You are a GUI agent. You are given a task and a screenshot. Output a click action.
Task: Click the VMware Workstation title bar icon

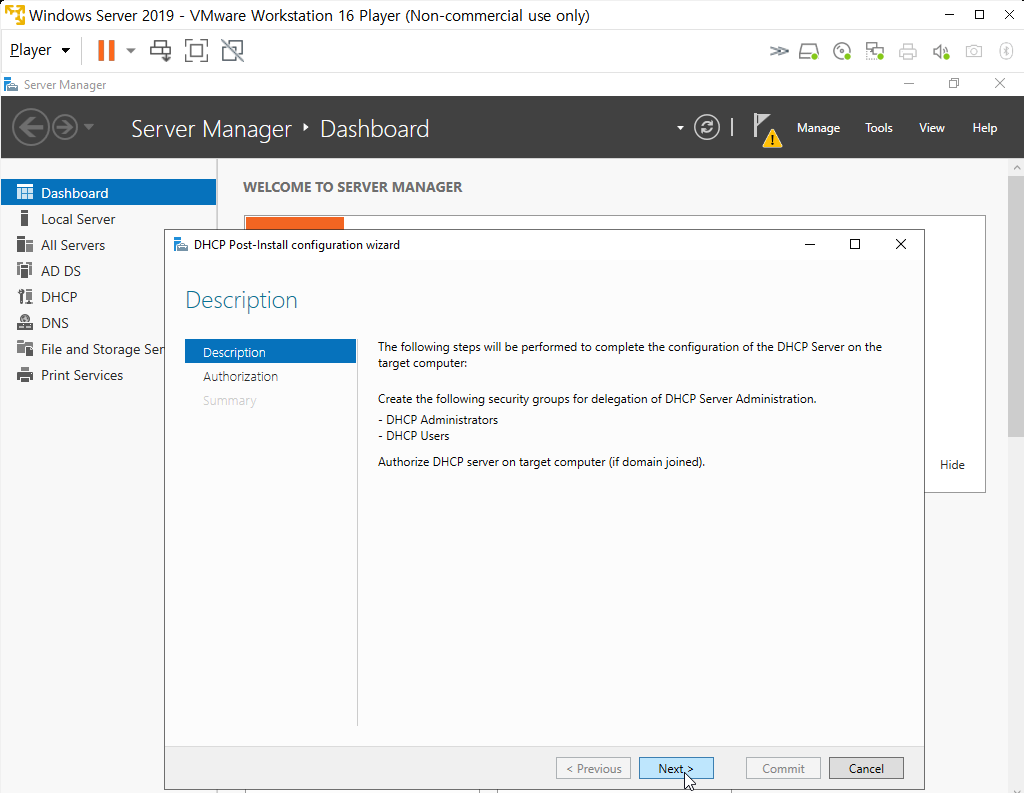pos(14,14)
